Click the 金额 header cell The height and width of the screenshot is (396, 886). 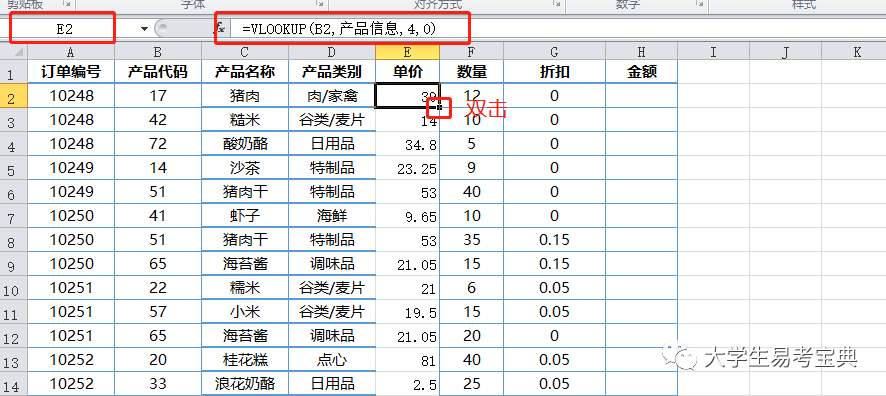point(641,72)
